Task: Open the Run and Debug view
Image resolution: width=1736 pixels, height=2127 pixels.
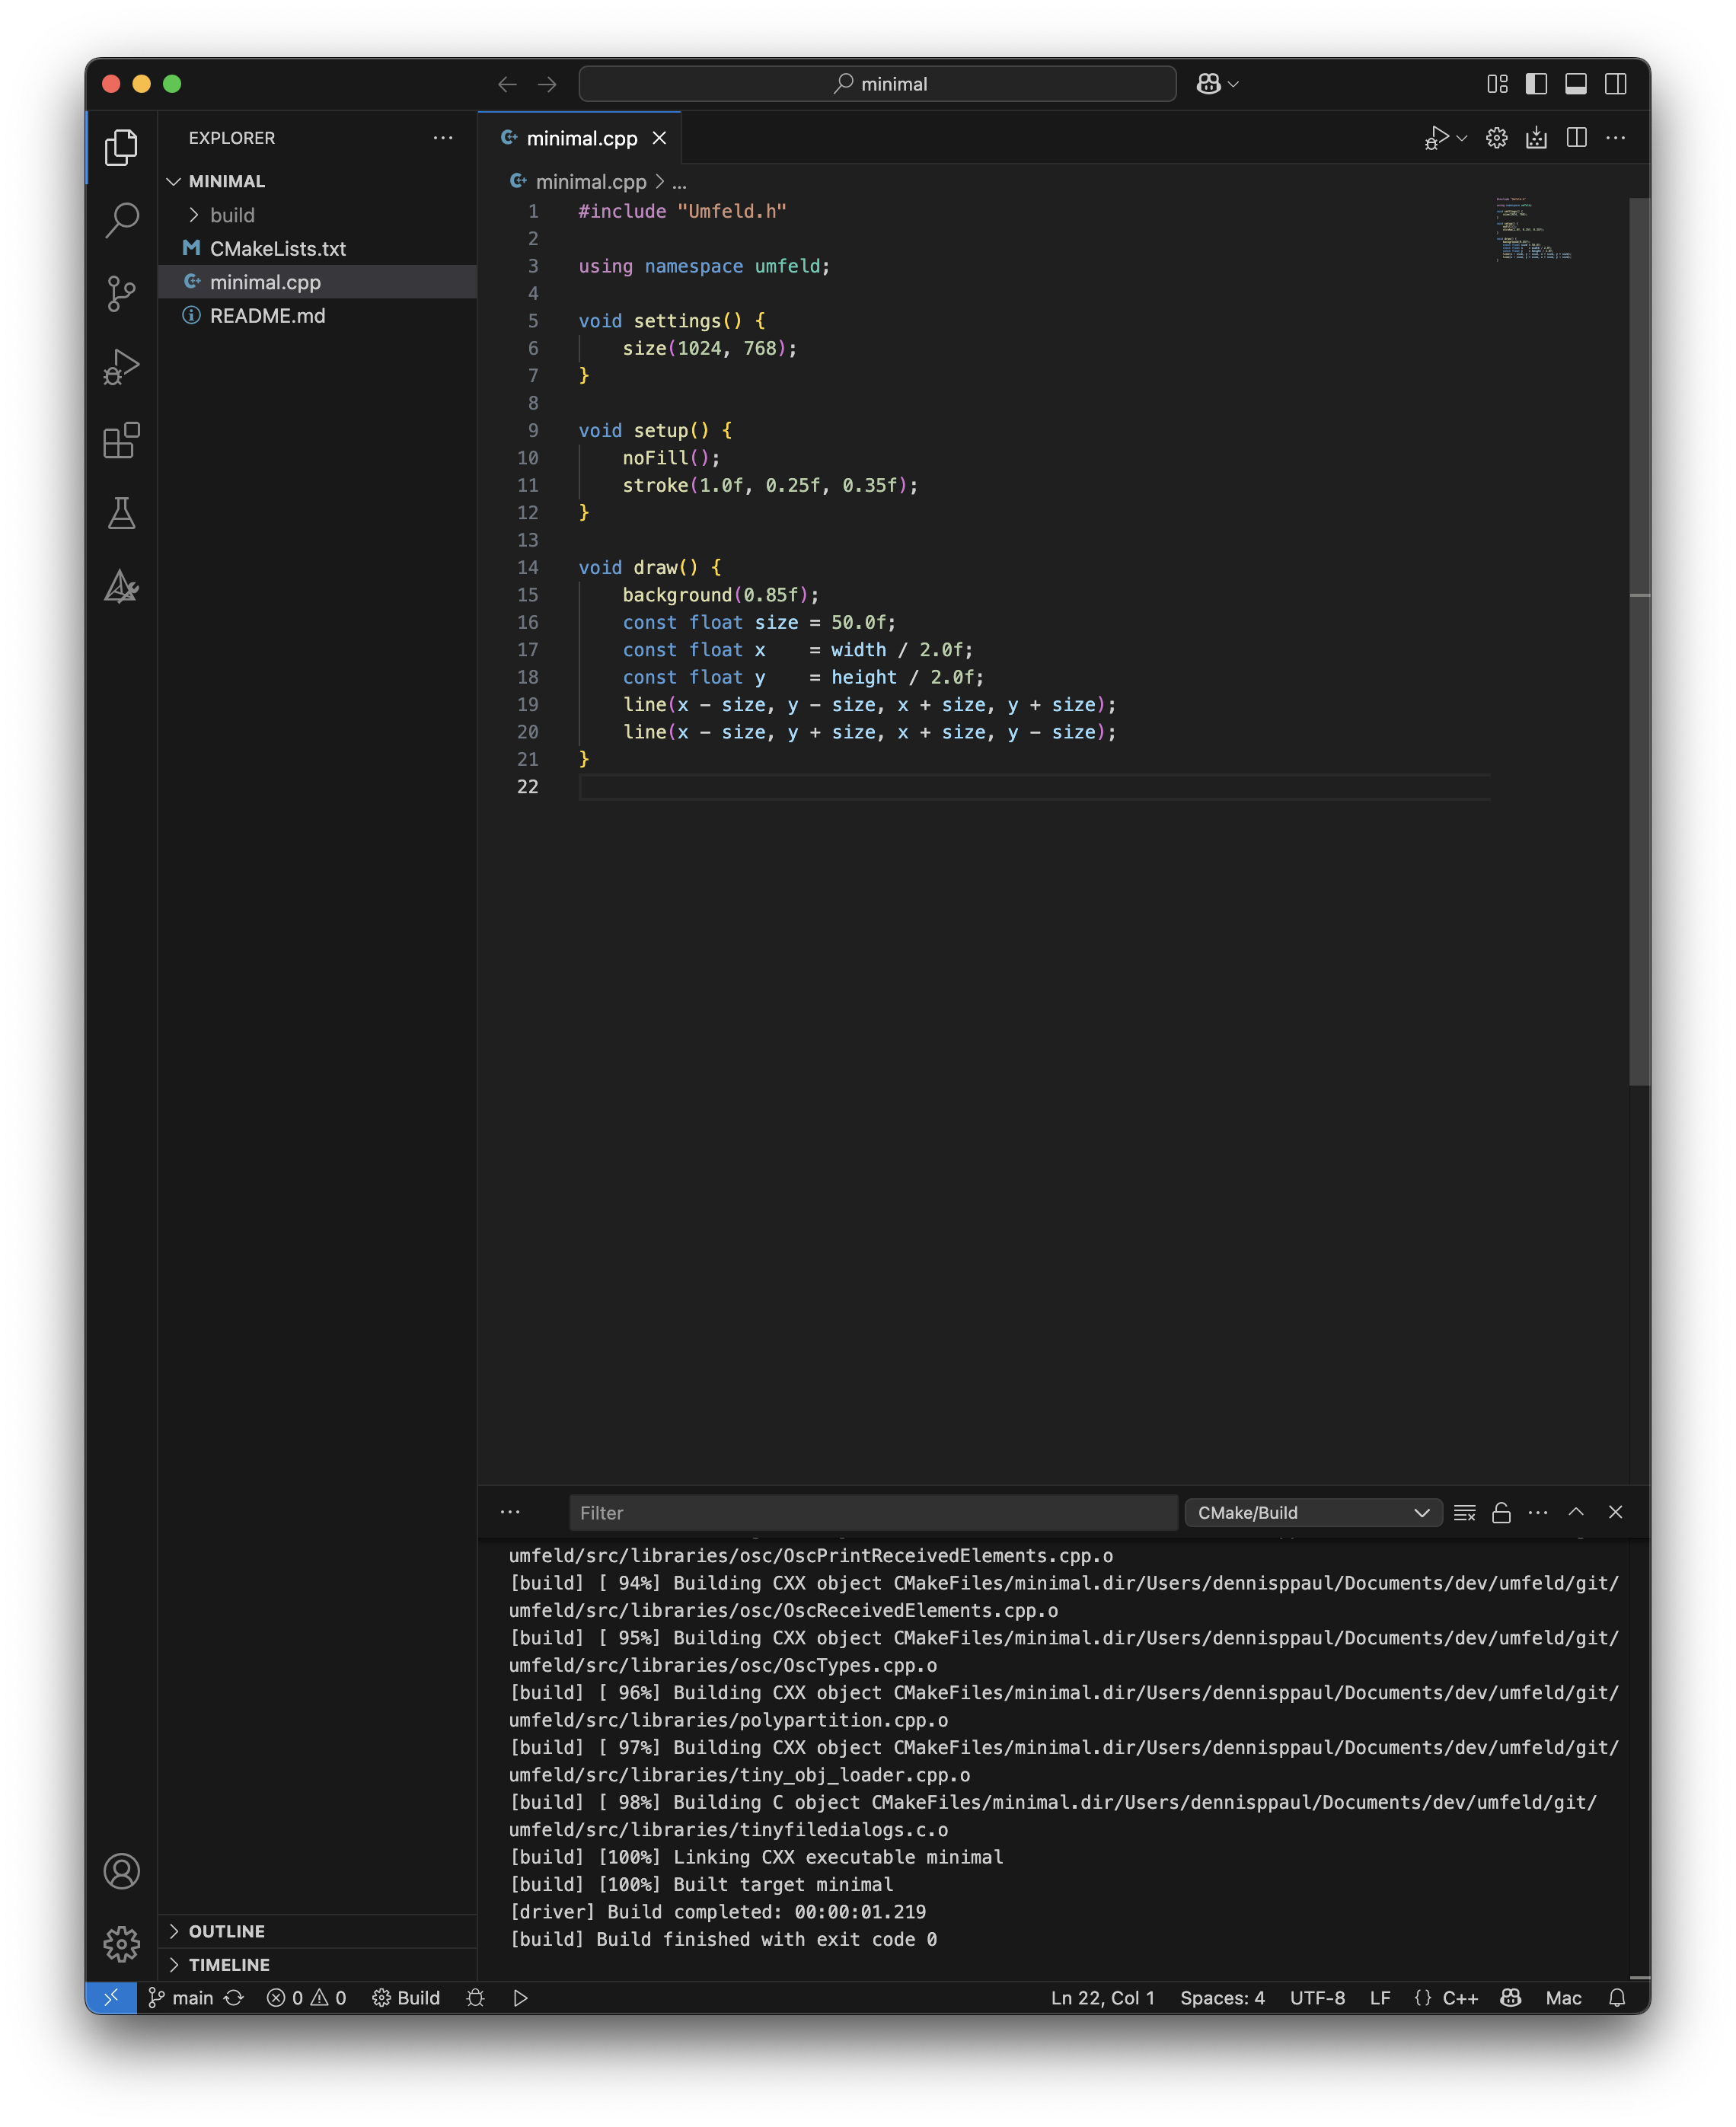Action: coord(121,366)
